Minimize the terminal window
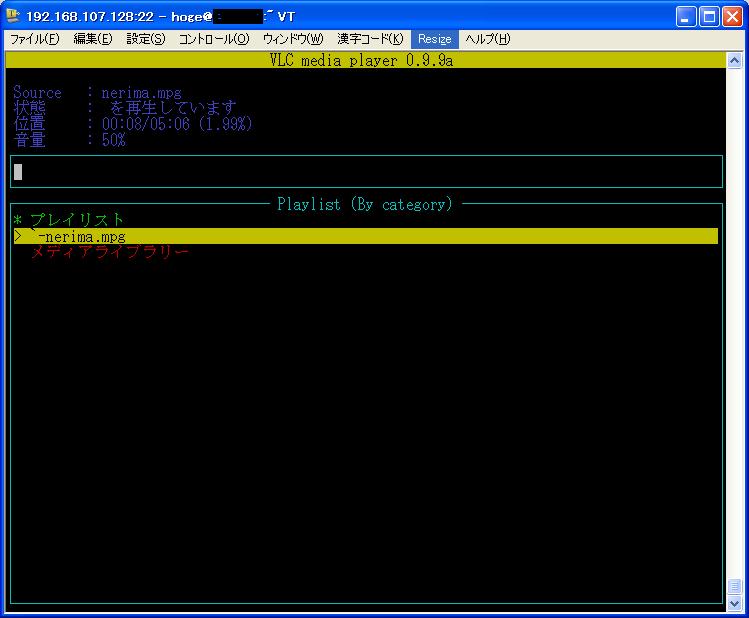 pyautogui.click(x=685, y=17)
